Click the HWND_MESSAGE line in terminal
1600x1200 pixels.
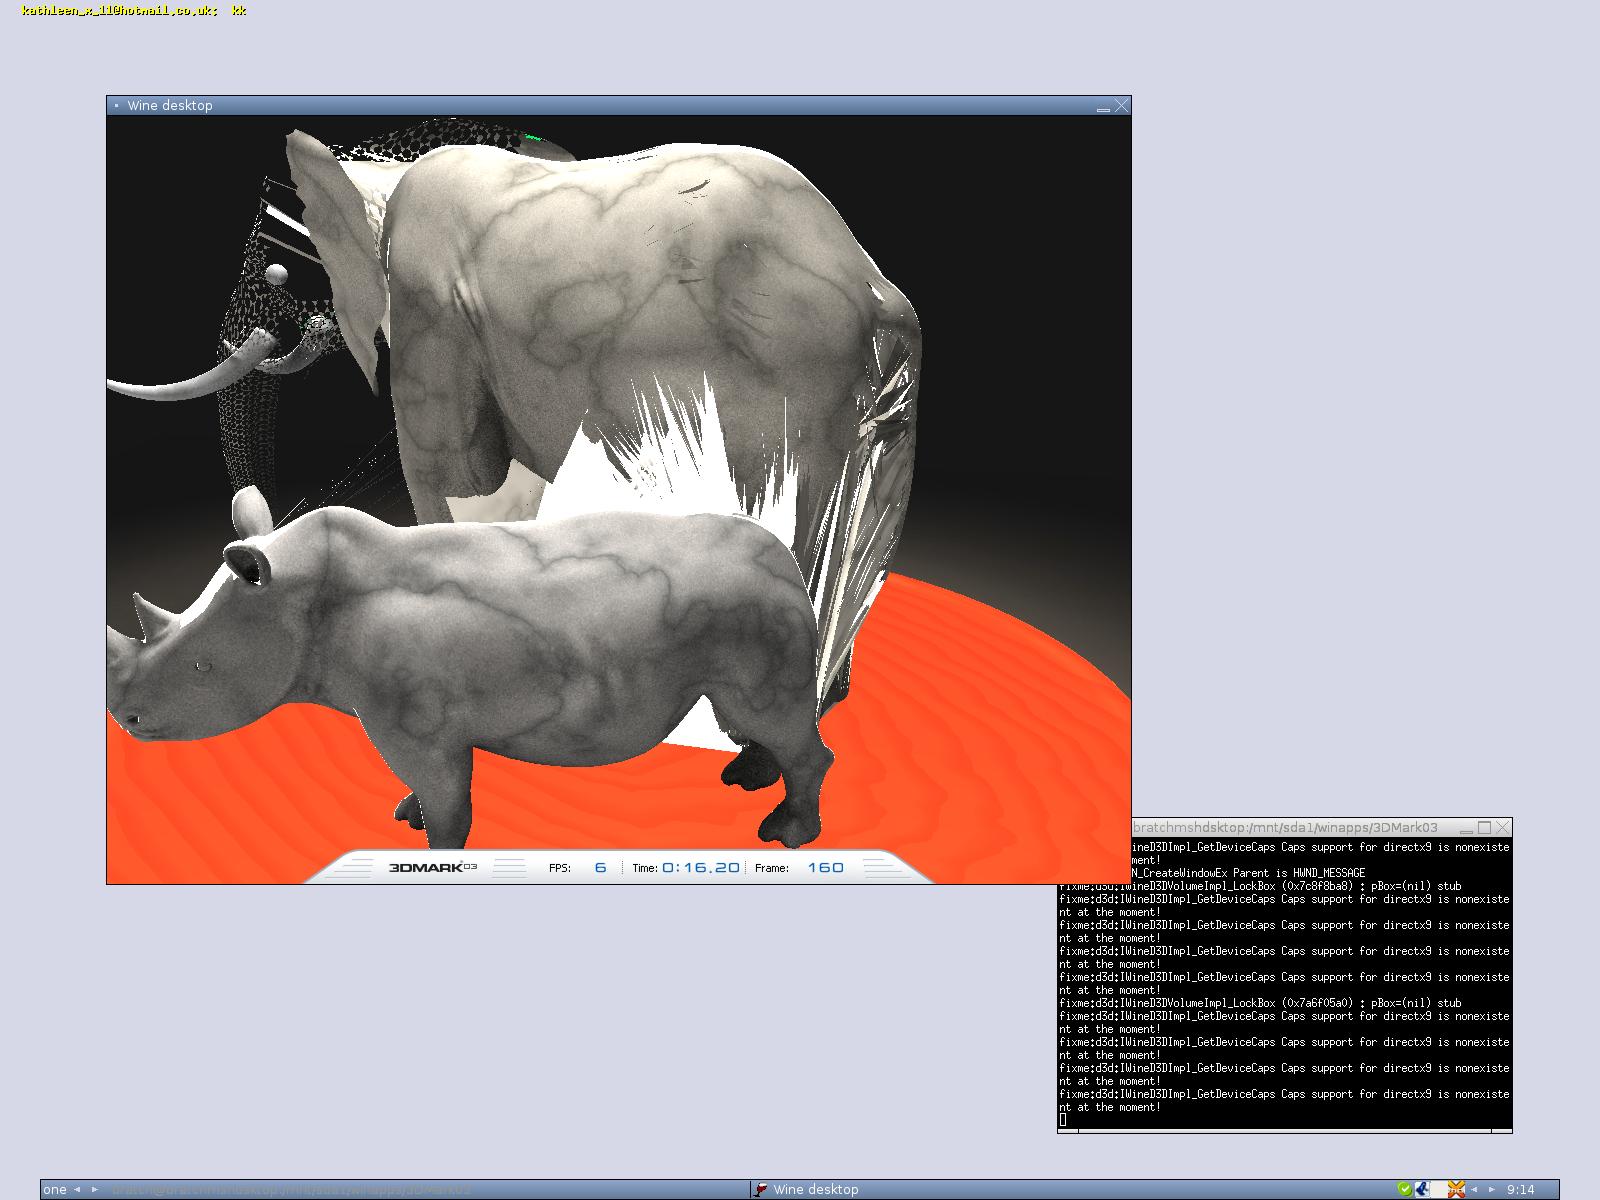pos(1249,873)
